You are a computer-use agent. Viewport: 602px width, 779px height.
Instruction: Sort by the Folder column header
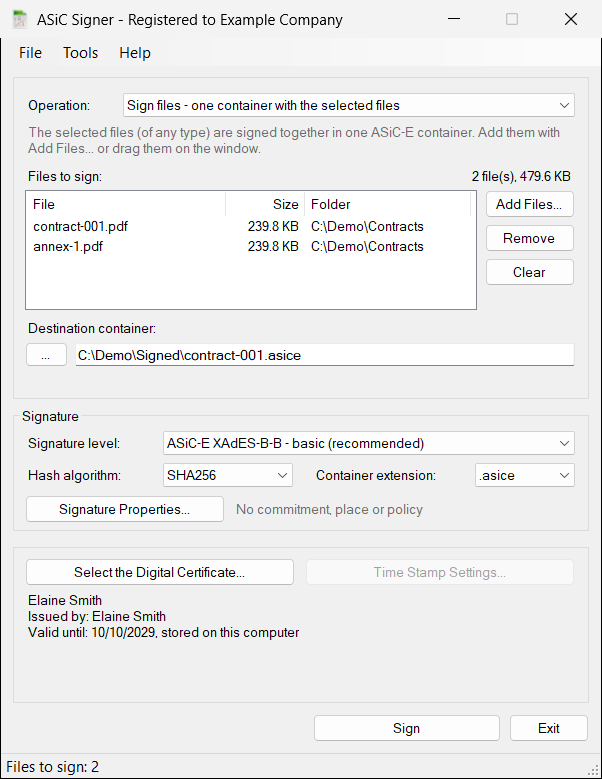[x=387, y=204]
